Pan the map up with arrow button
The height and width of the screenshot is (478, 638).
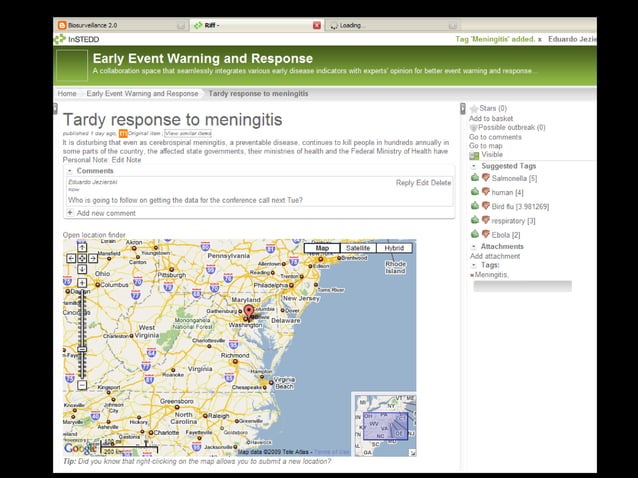[x=82, y=246]
